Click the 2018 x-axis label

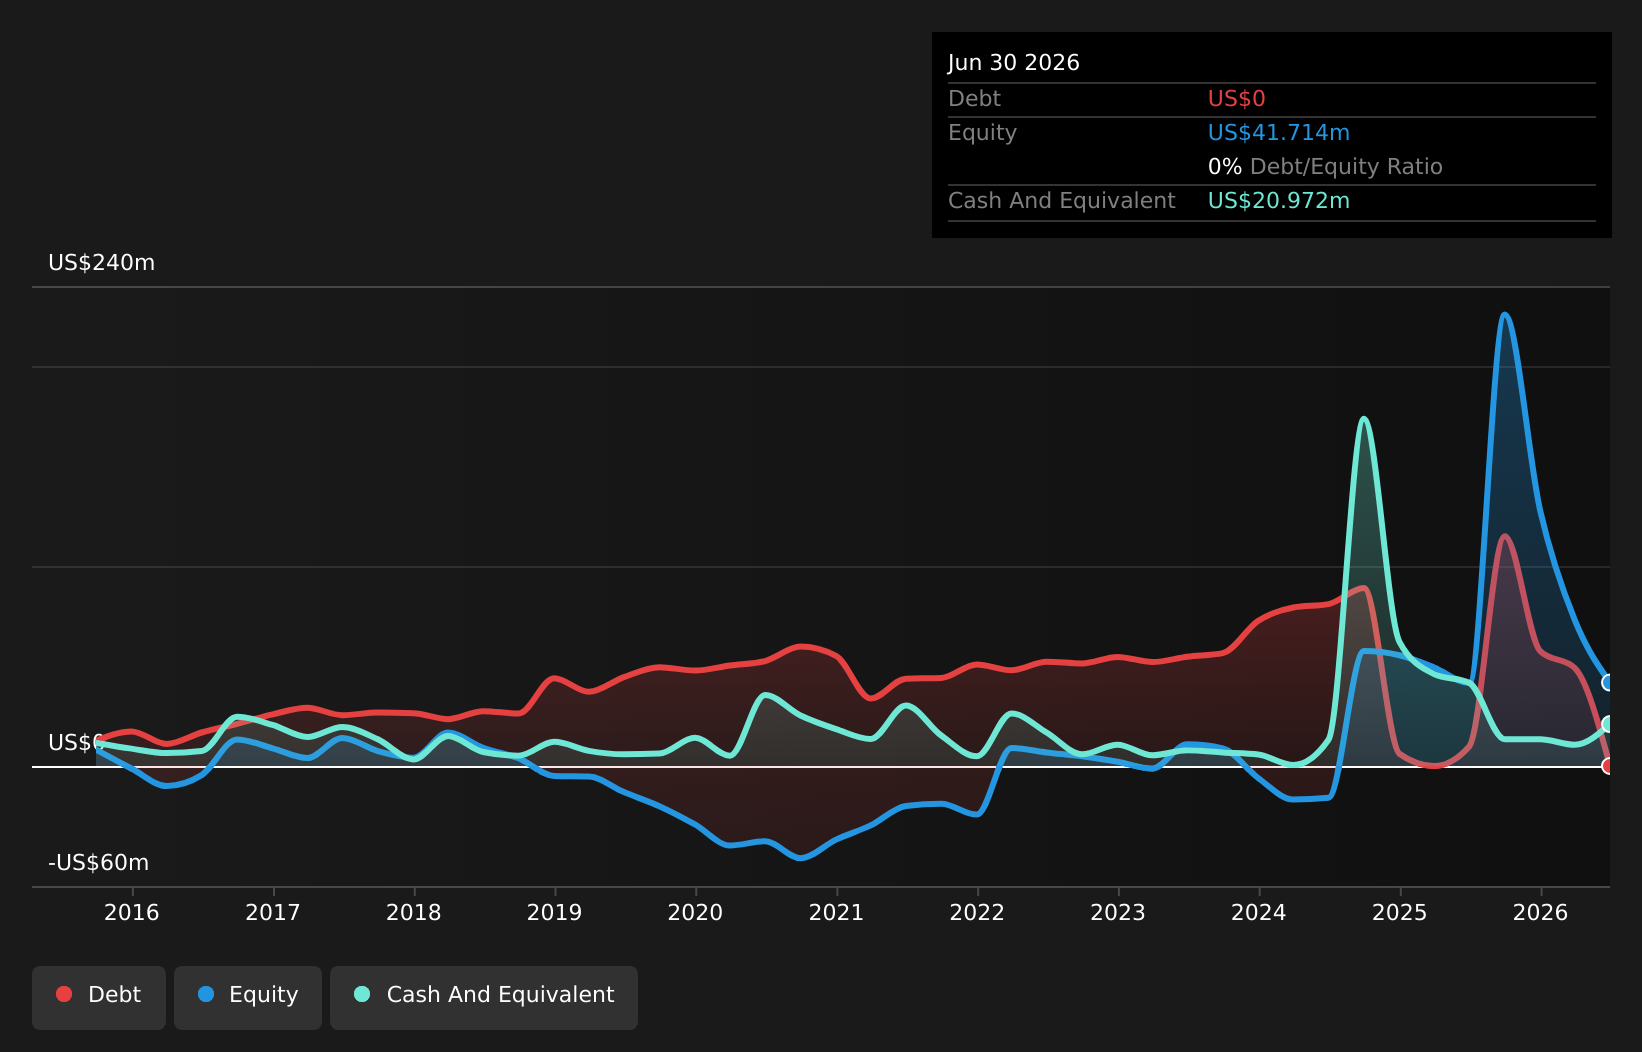pyautogui.click(x=414, y=912)
